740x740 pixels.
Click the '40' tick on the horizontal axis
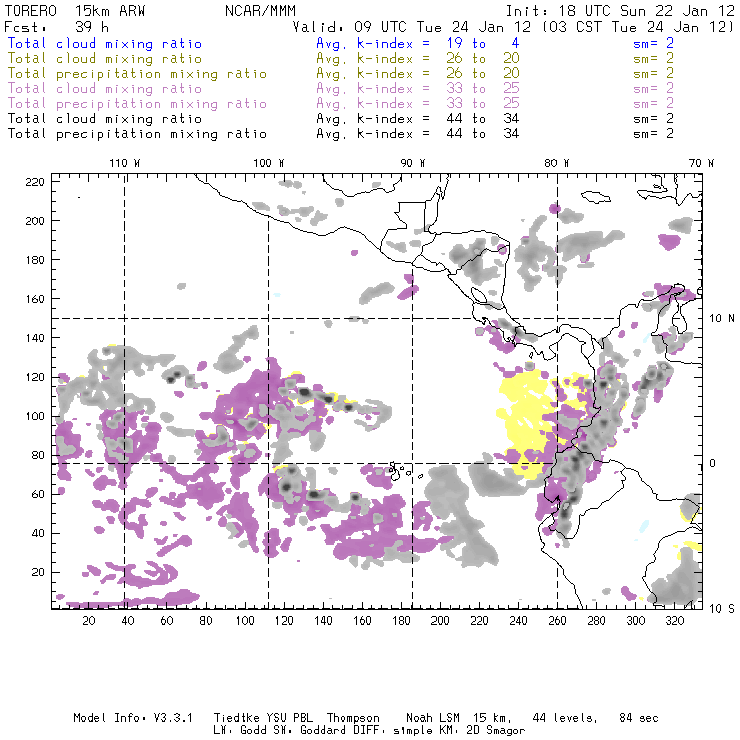pos(128,621)
